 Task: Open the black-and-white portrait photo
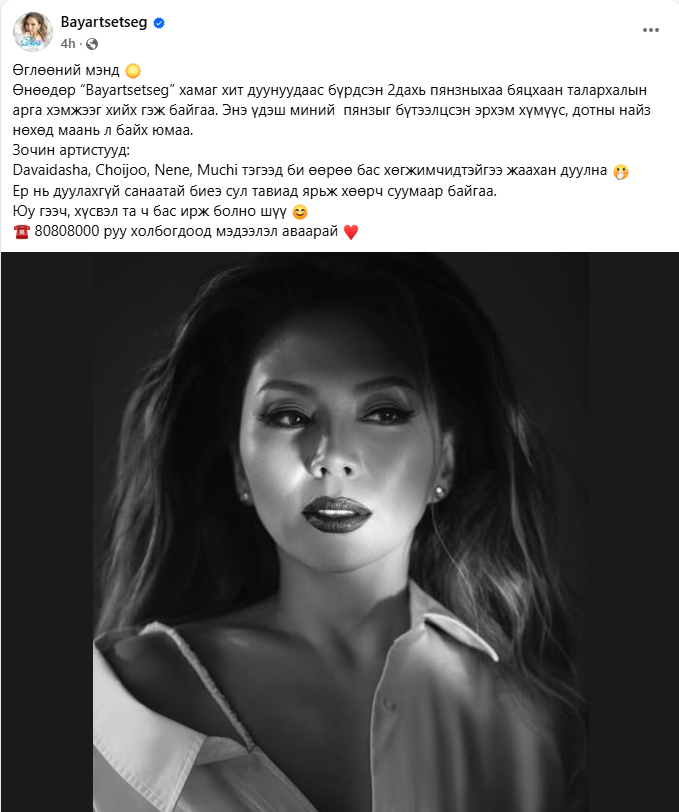coord(340,532)
